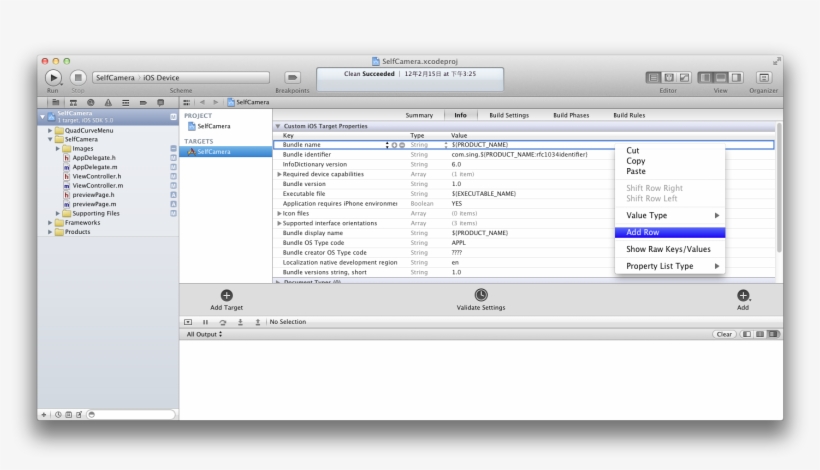
Task: Click the Add Target button
Action: (x=226, y=300)
